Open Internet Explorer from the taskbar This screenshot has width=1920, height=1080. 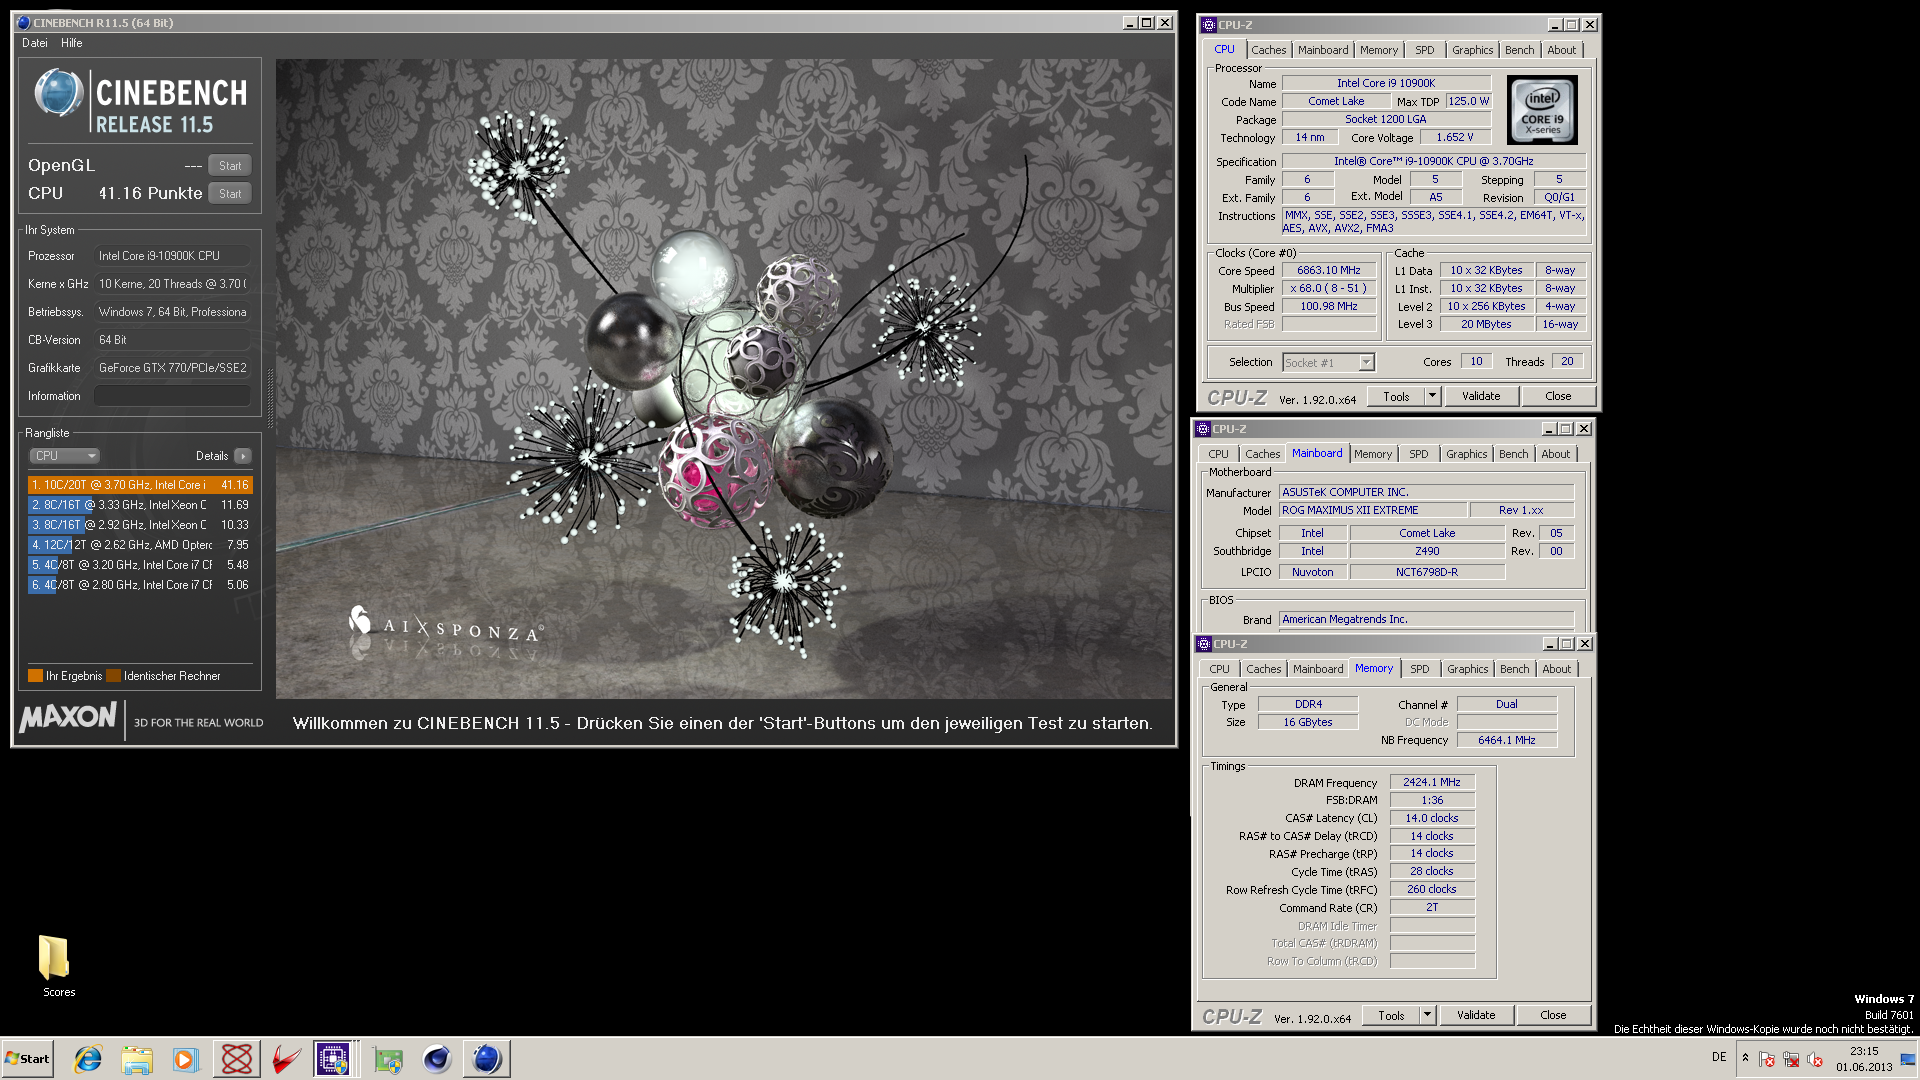[88, 1059]
